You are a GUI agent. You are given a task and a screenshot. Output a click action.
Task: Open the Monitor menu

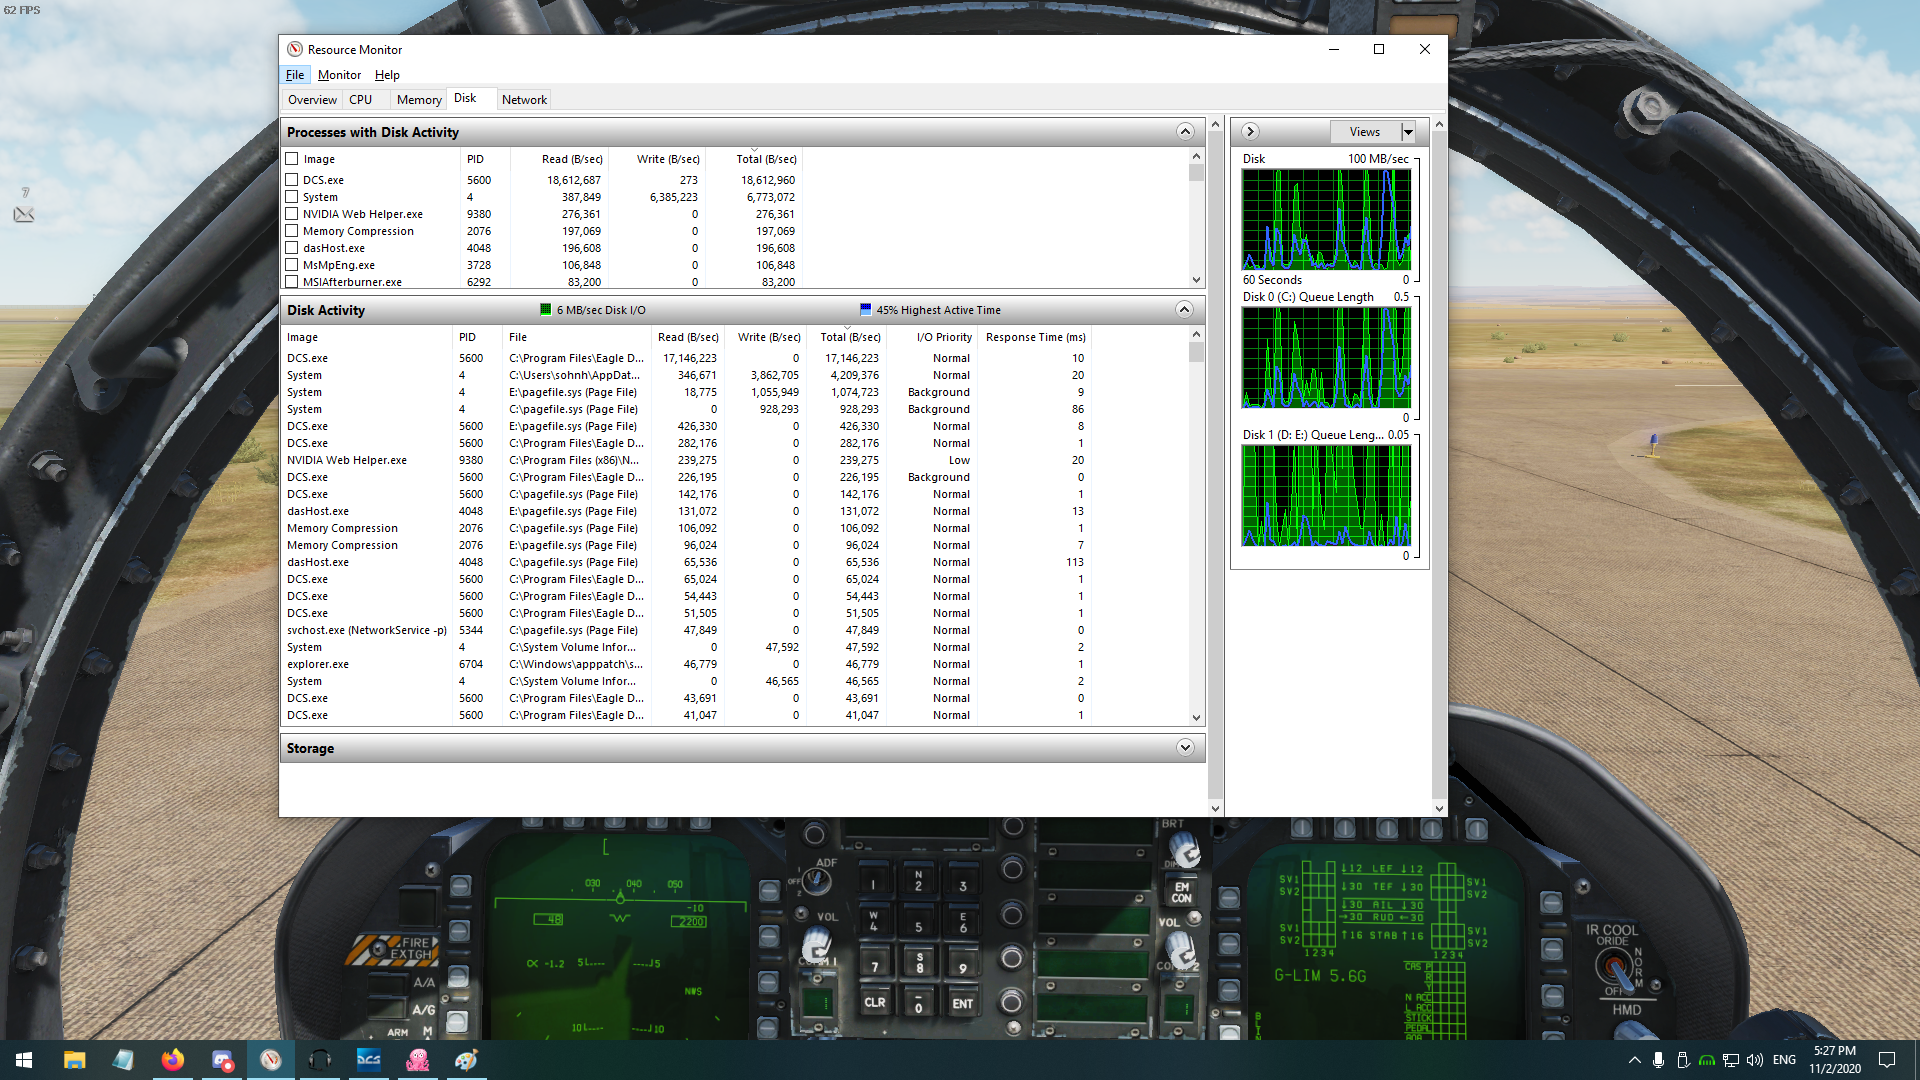tap(339, 75)
